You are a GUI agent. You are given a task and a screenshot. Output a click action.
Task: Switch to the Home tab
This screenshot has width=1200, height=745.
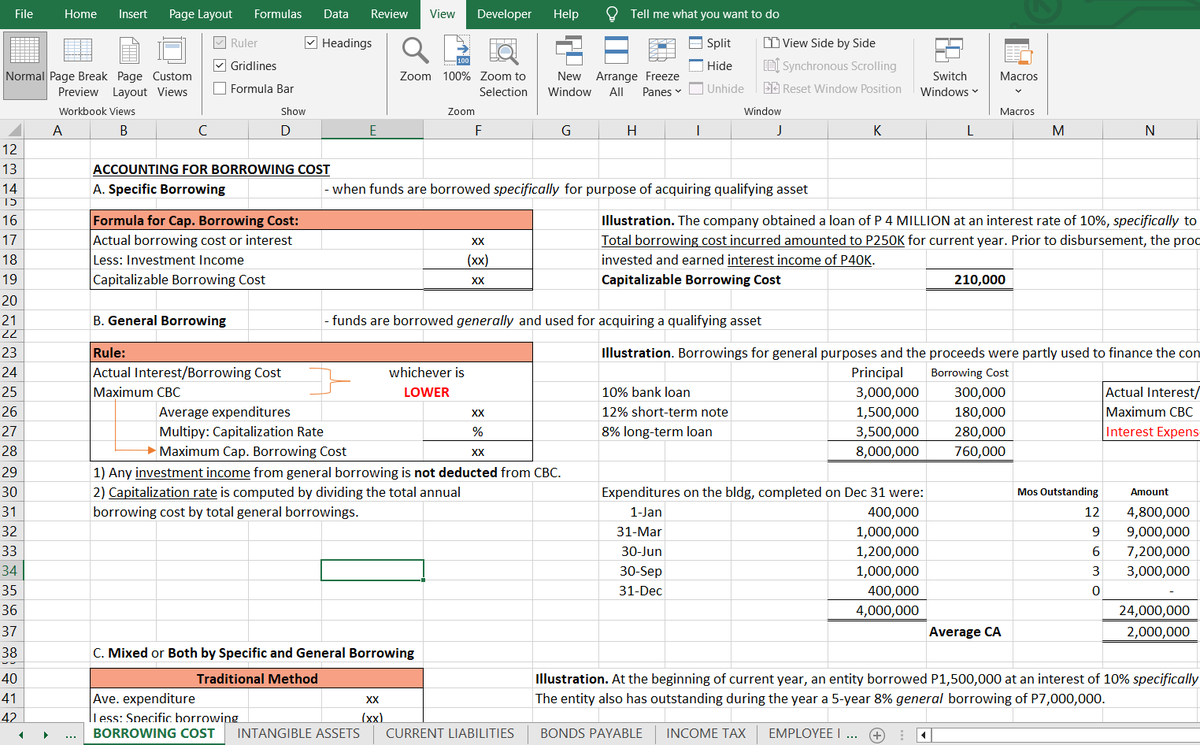[x=80, y=14]
